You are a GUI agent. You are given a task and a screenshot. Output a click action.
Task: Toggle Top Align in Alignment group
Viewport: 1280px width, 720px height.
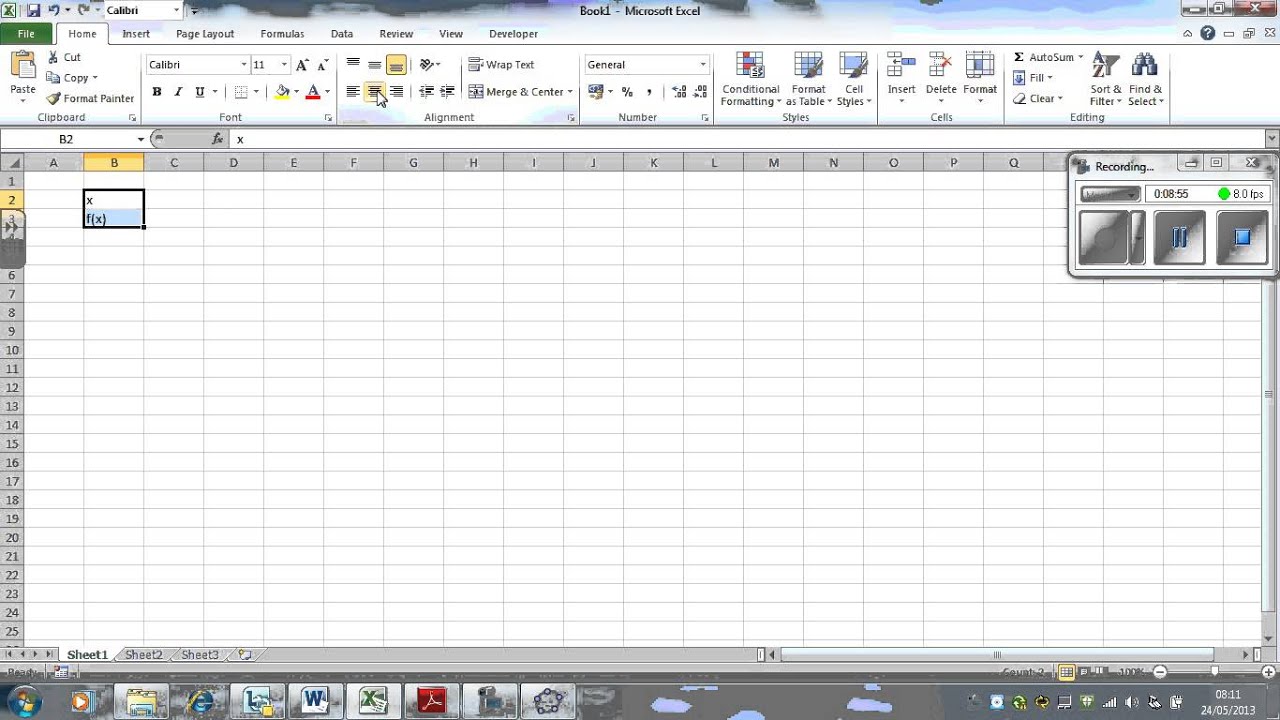click(x=353, y=65)
